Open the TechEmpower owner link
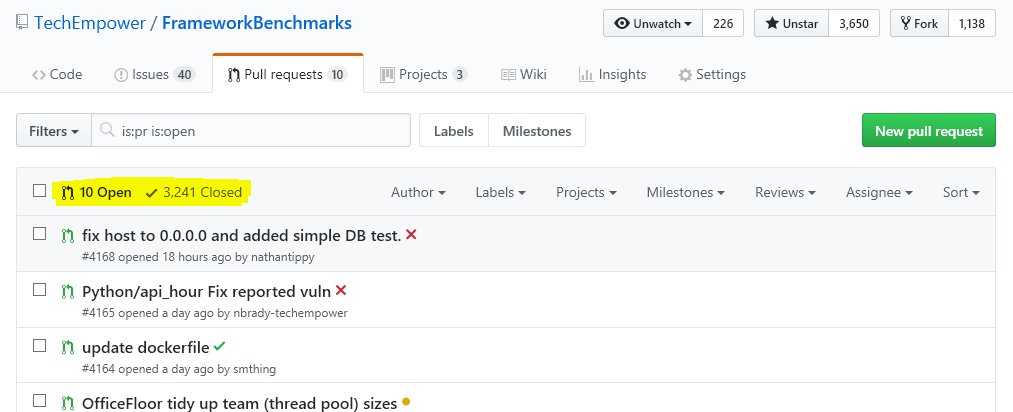 coord(89,23)
